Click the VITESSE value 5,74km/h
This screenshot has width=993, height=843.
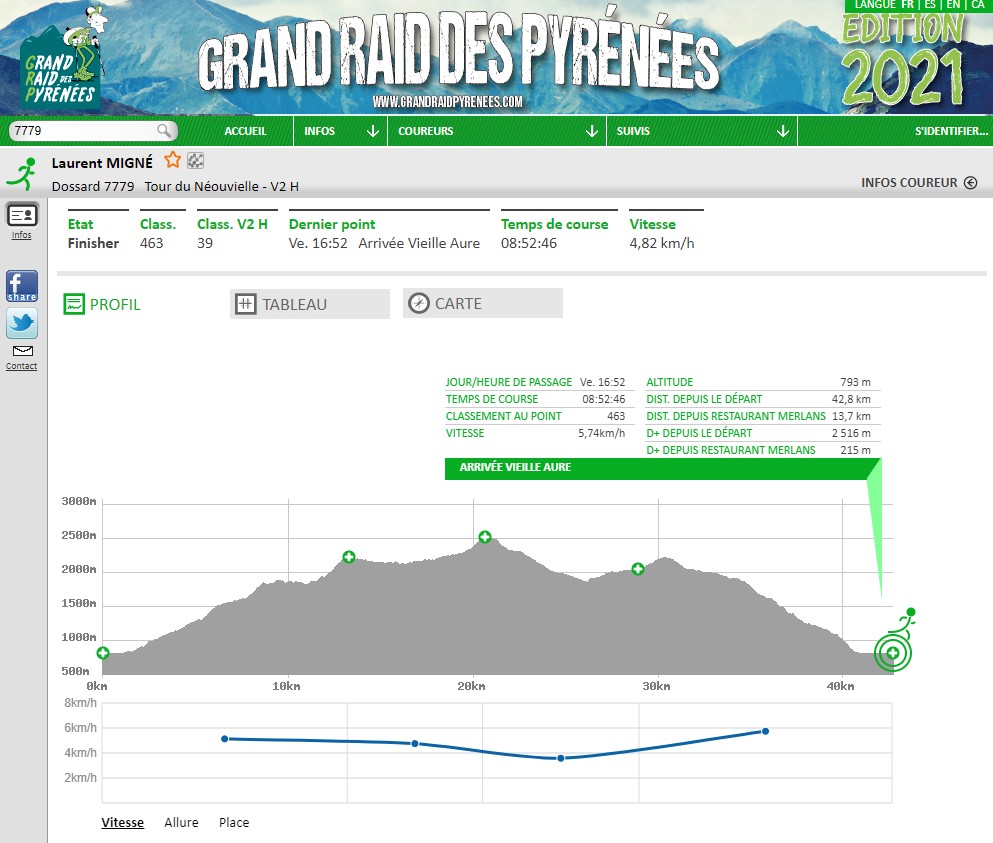click(601, 433)
